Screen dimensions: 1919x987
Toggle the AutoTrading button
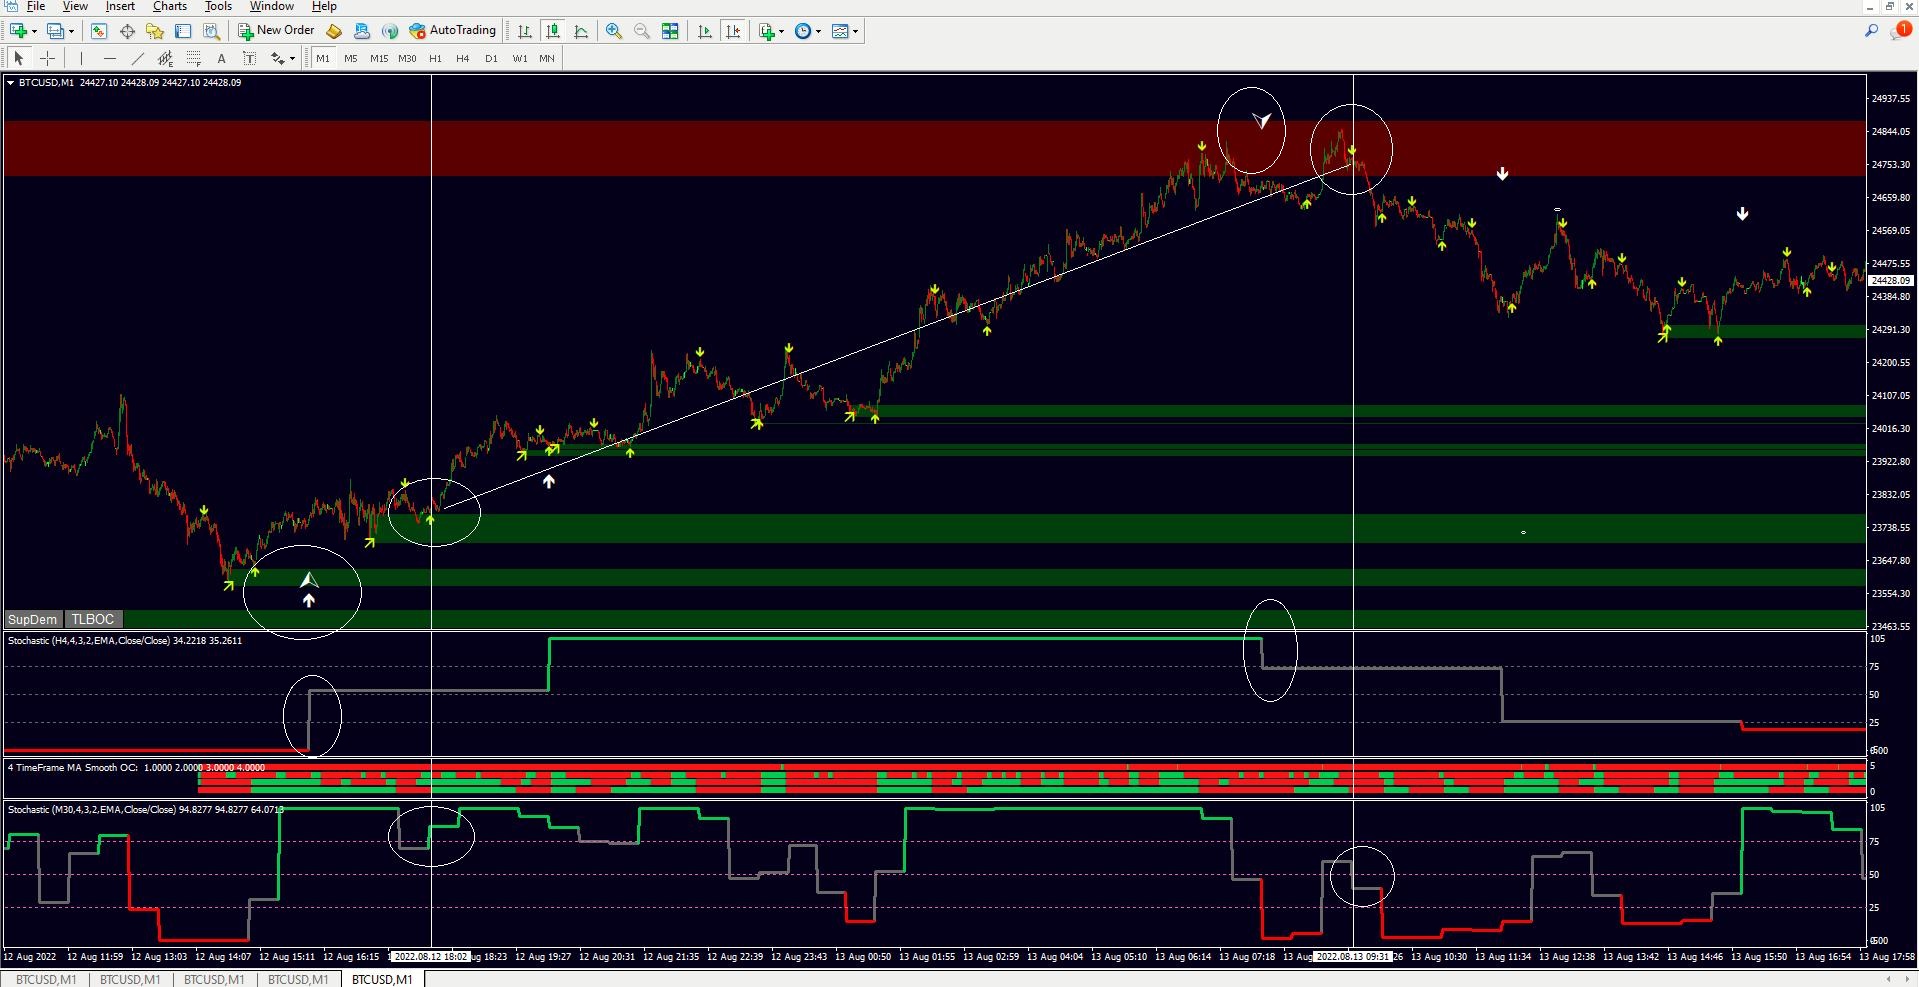453,31
